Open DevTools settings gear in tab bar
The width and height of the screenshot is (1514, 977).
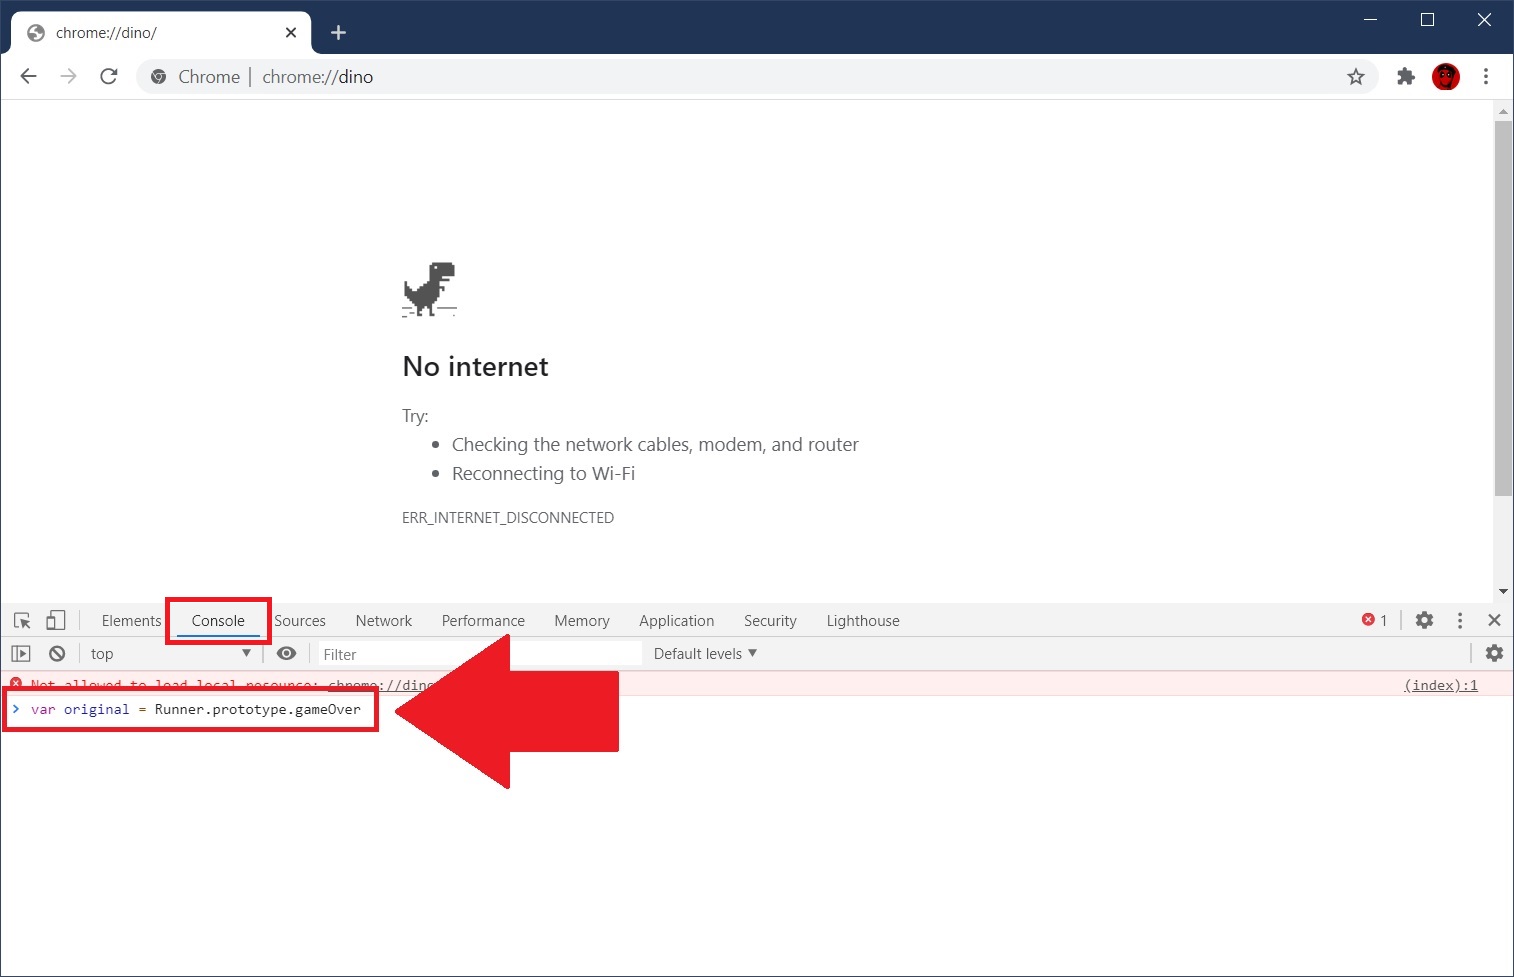click(x=1425, y=621)
